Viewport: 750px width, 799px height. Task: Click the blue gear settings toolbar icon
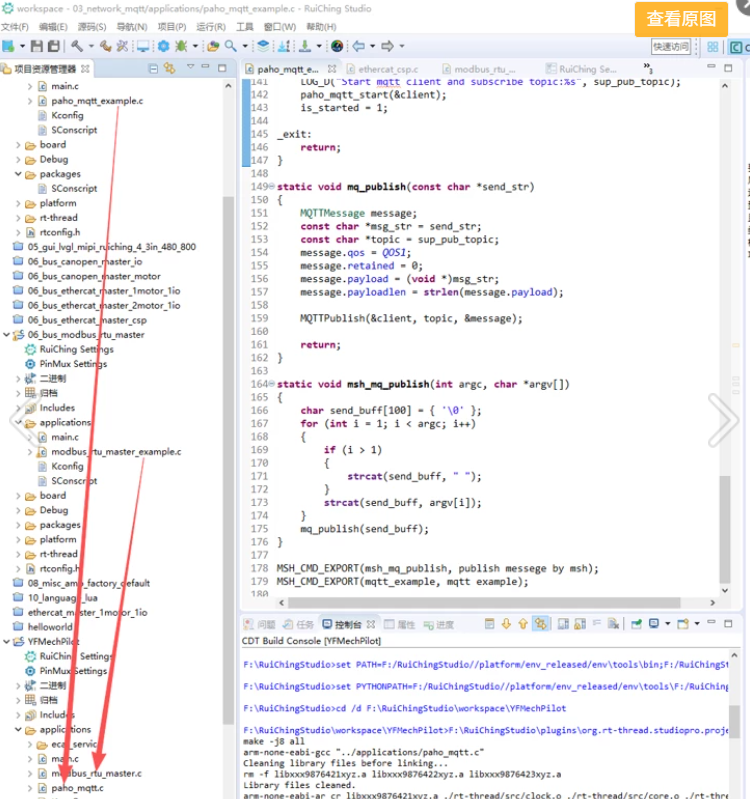coord(164,46)
